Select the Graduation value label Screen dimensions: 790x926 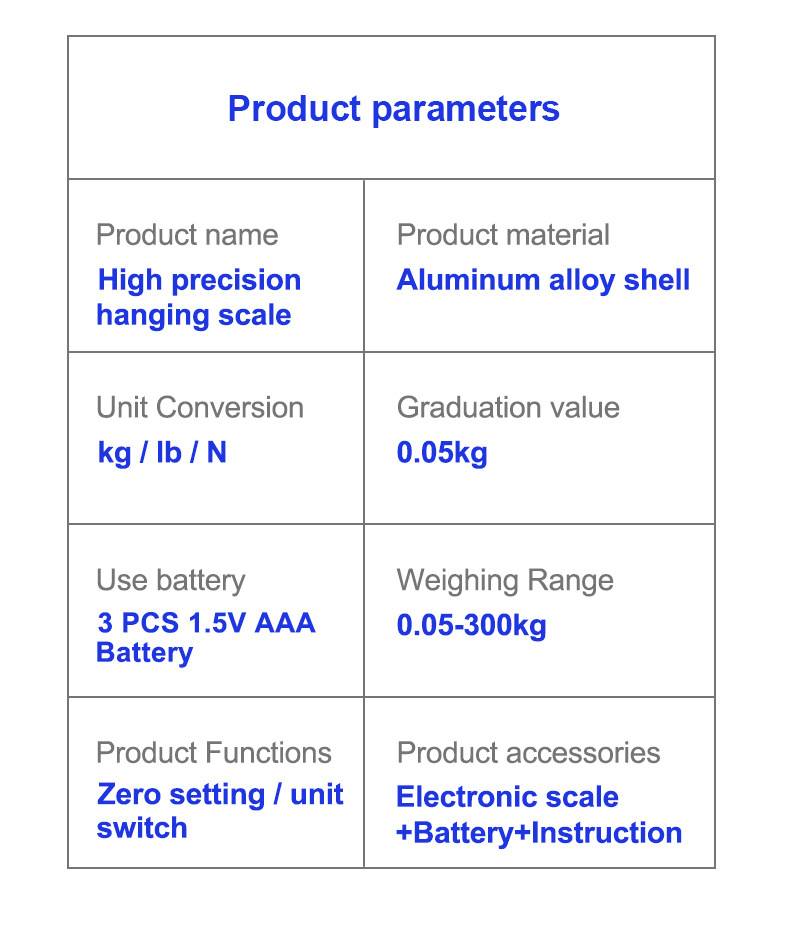point(508,408)
